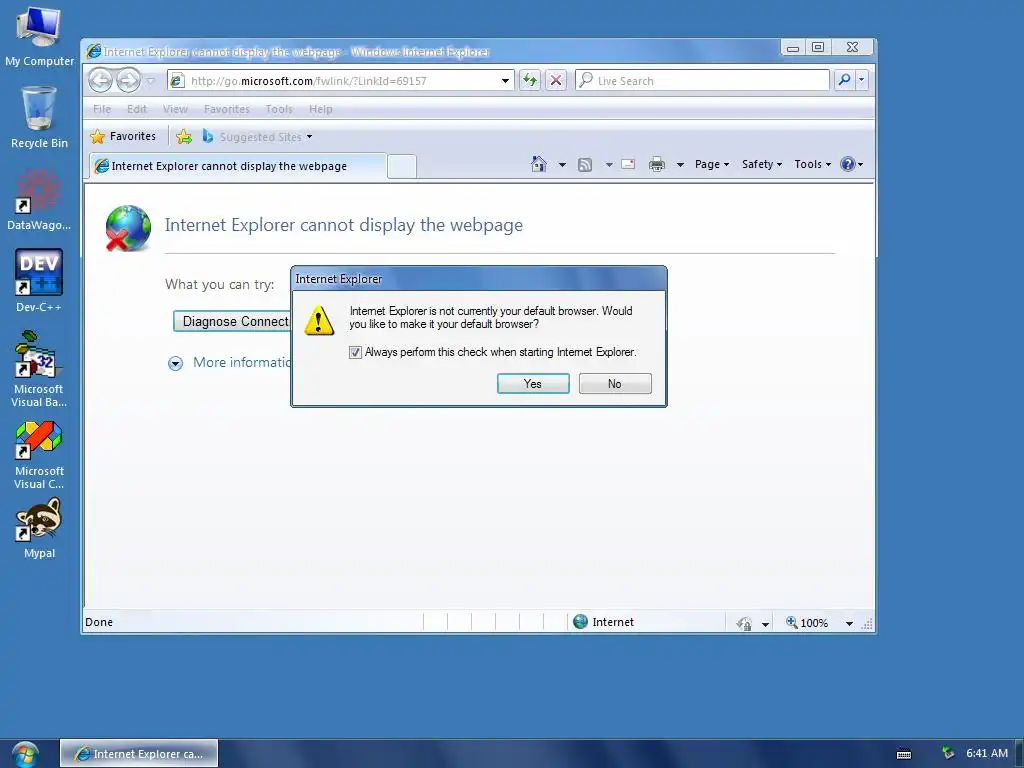This screenshot has width=1024, height=768.
Task: Open the dropdown beside Protected Mode icon
Action: click(765, 624)
